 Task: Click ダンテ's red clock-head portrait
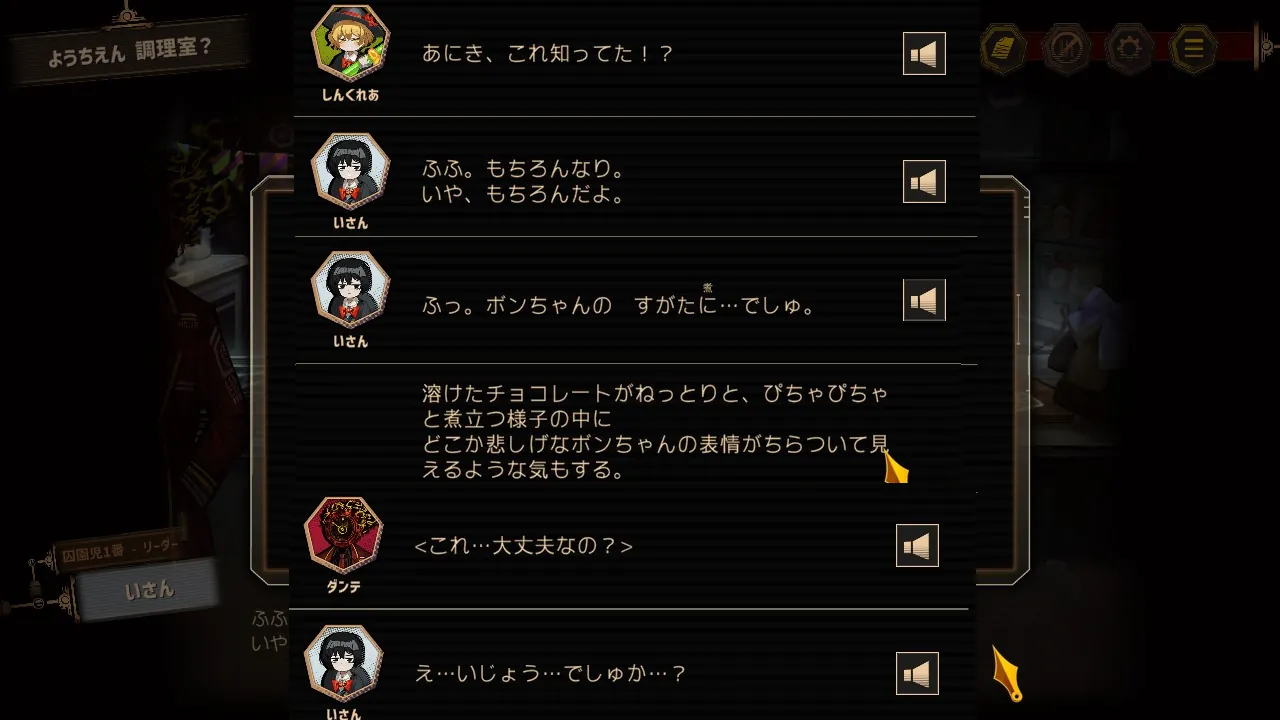point(343,535)
